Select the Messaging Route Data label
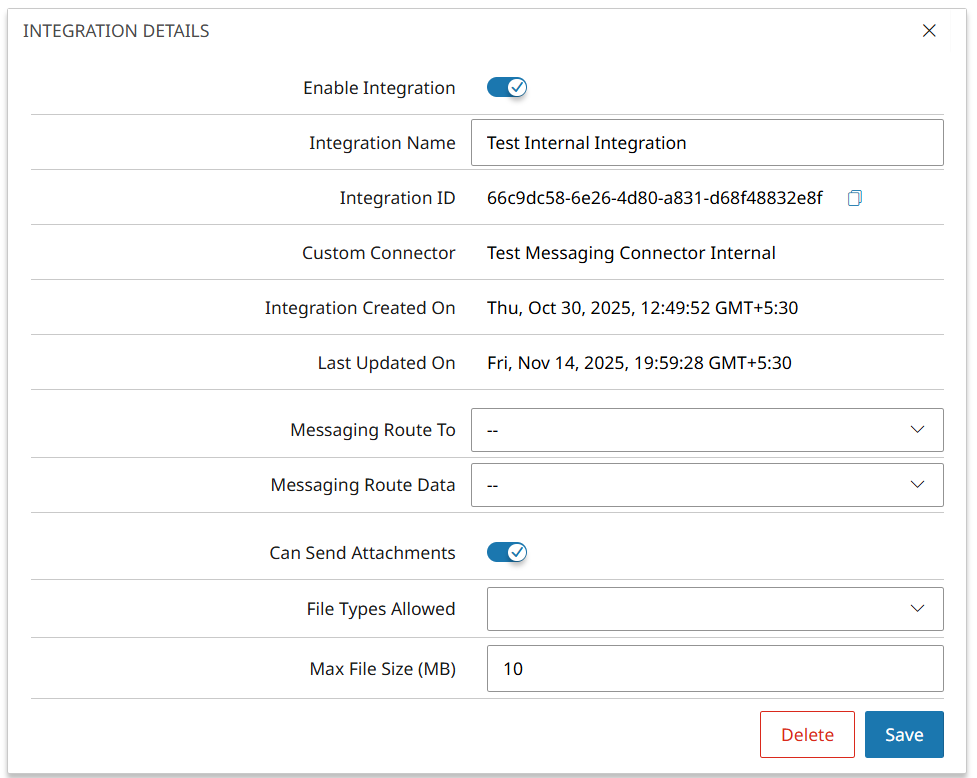Viewport: 977px width, 778px height. (363, 485)
